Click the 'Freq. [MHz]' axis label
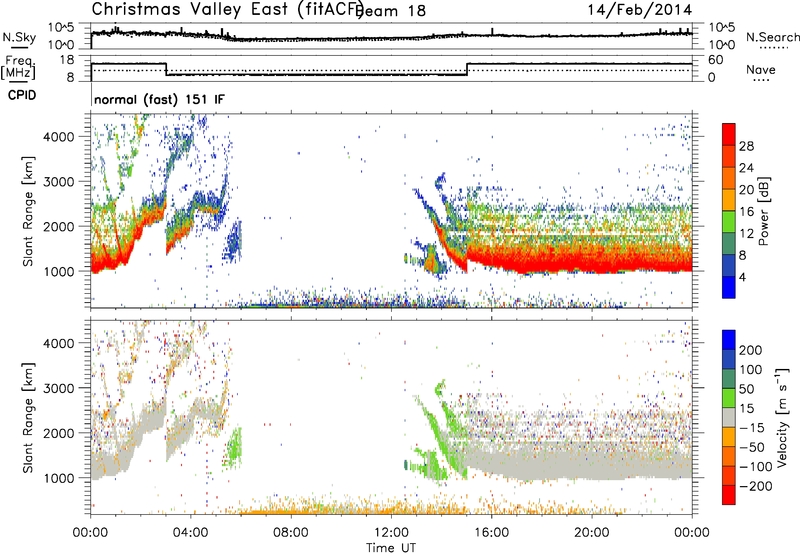This screenshot has height=554, width=800. coord(18,68)
